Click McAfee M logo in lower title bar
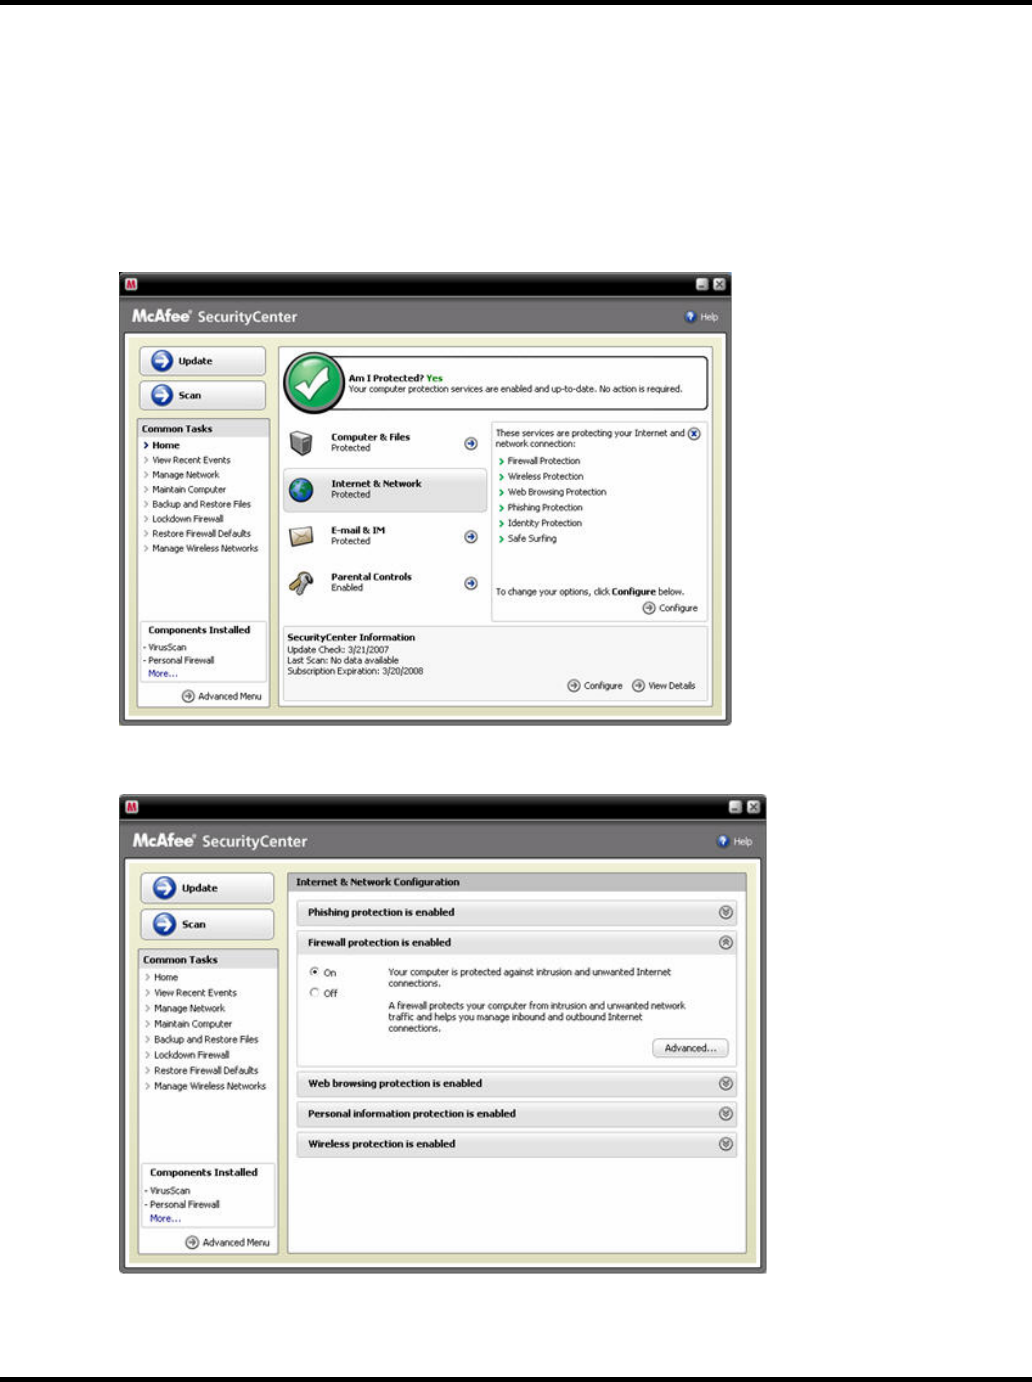 point(132,807)
